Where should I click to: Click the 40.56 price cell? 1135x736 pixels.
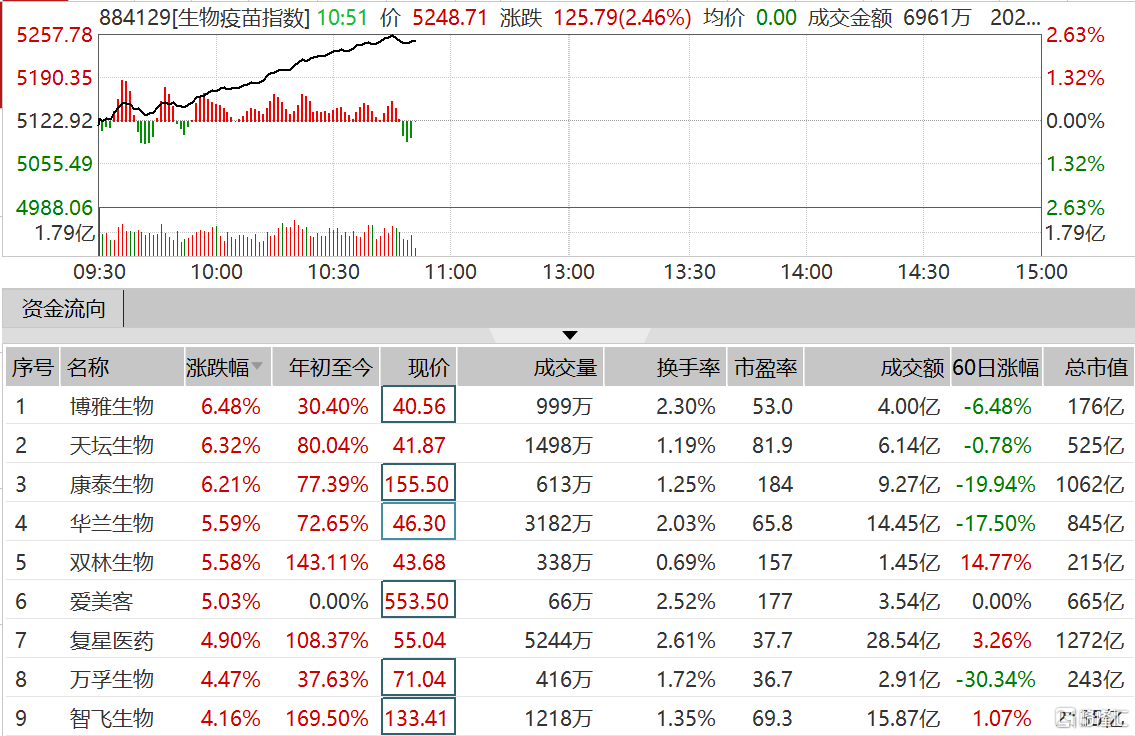pyautogui.click(x=418, y=406)
